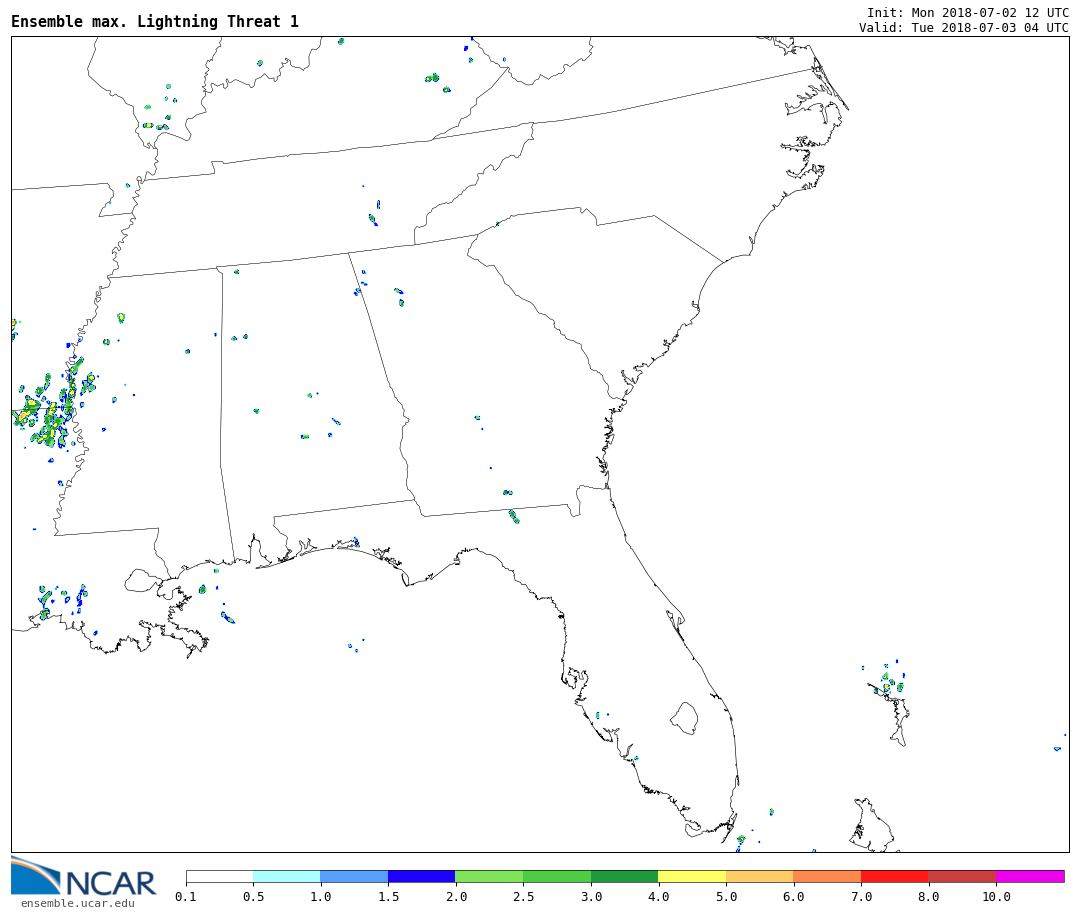Click the light orange 5.0–6.0 color swatch
This screenshot has width=1080, height=915.
tap(760, 876)
